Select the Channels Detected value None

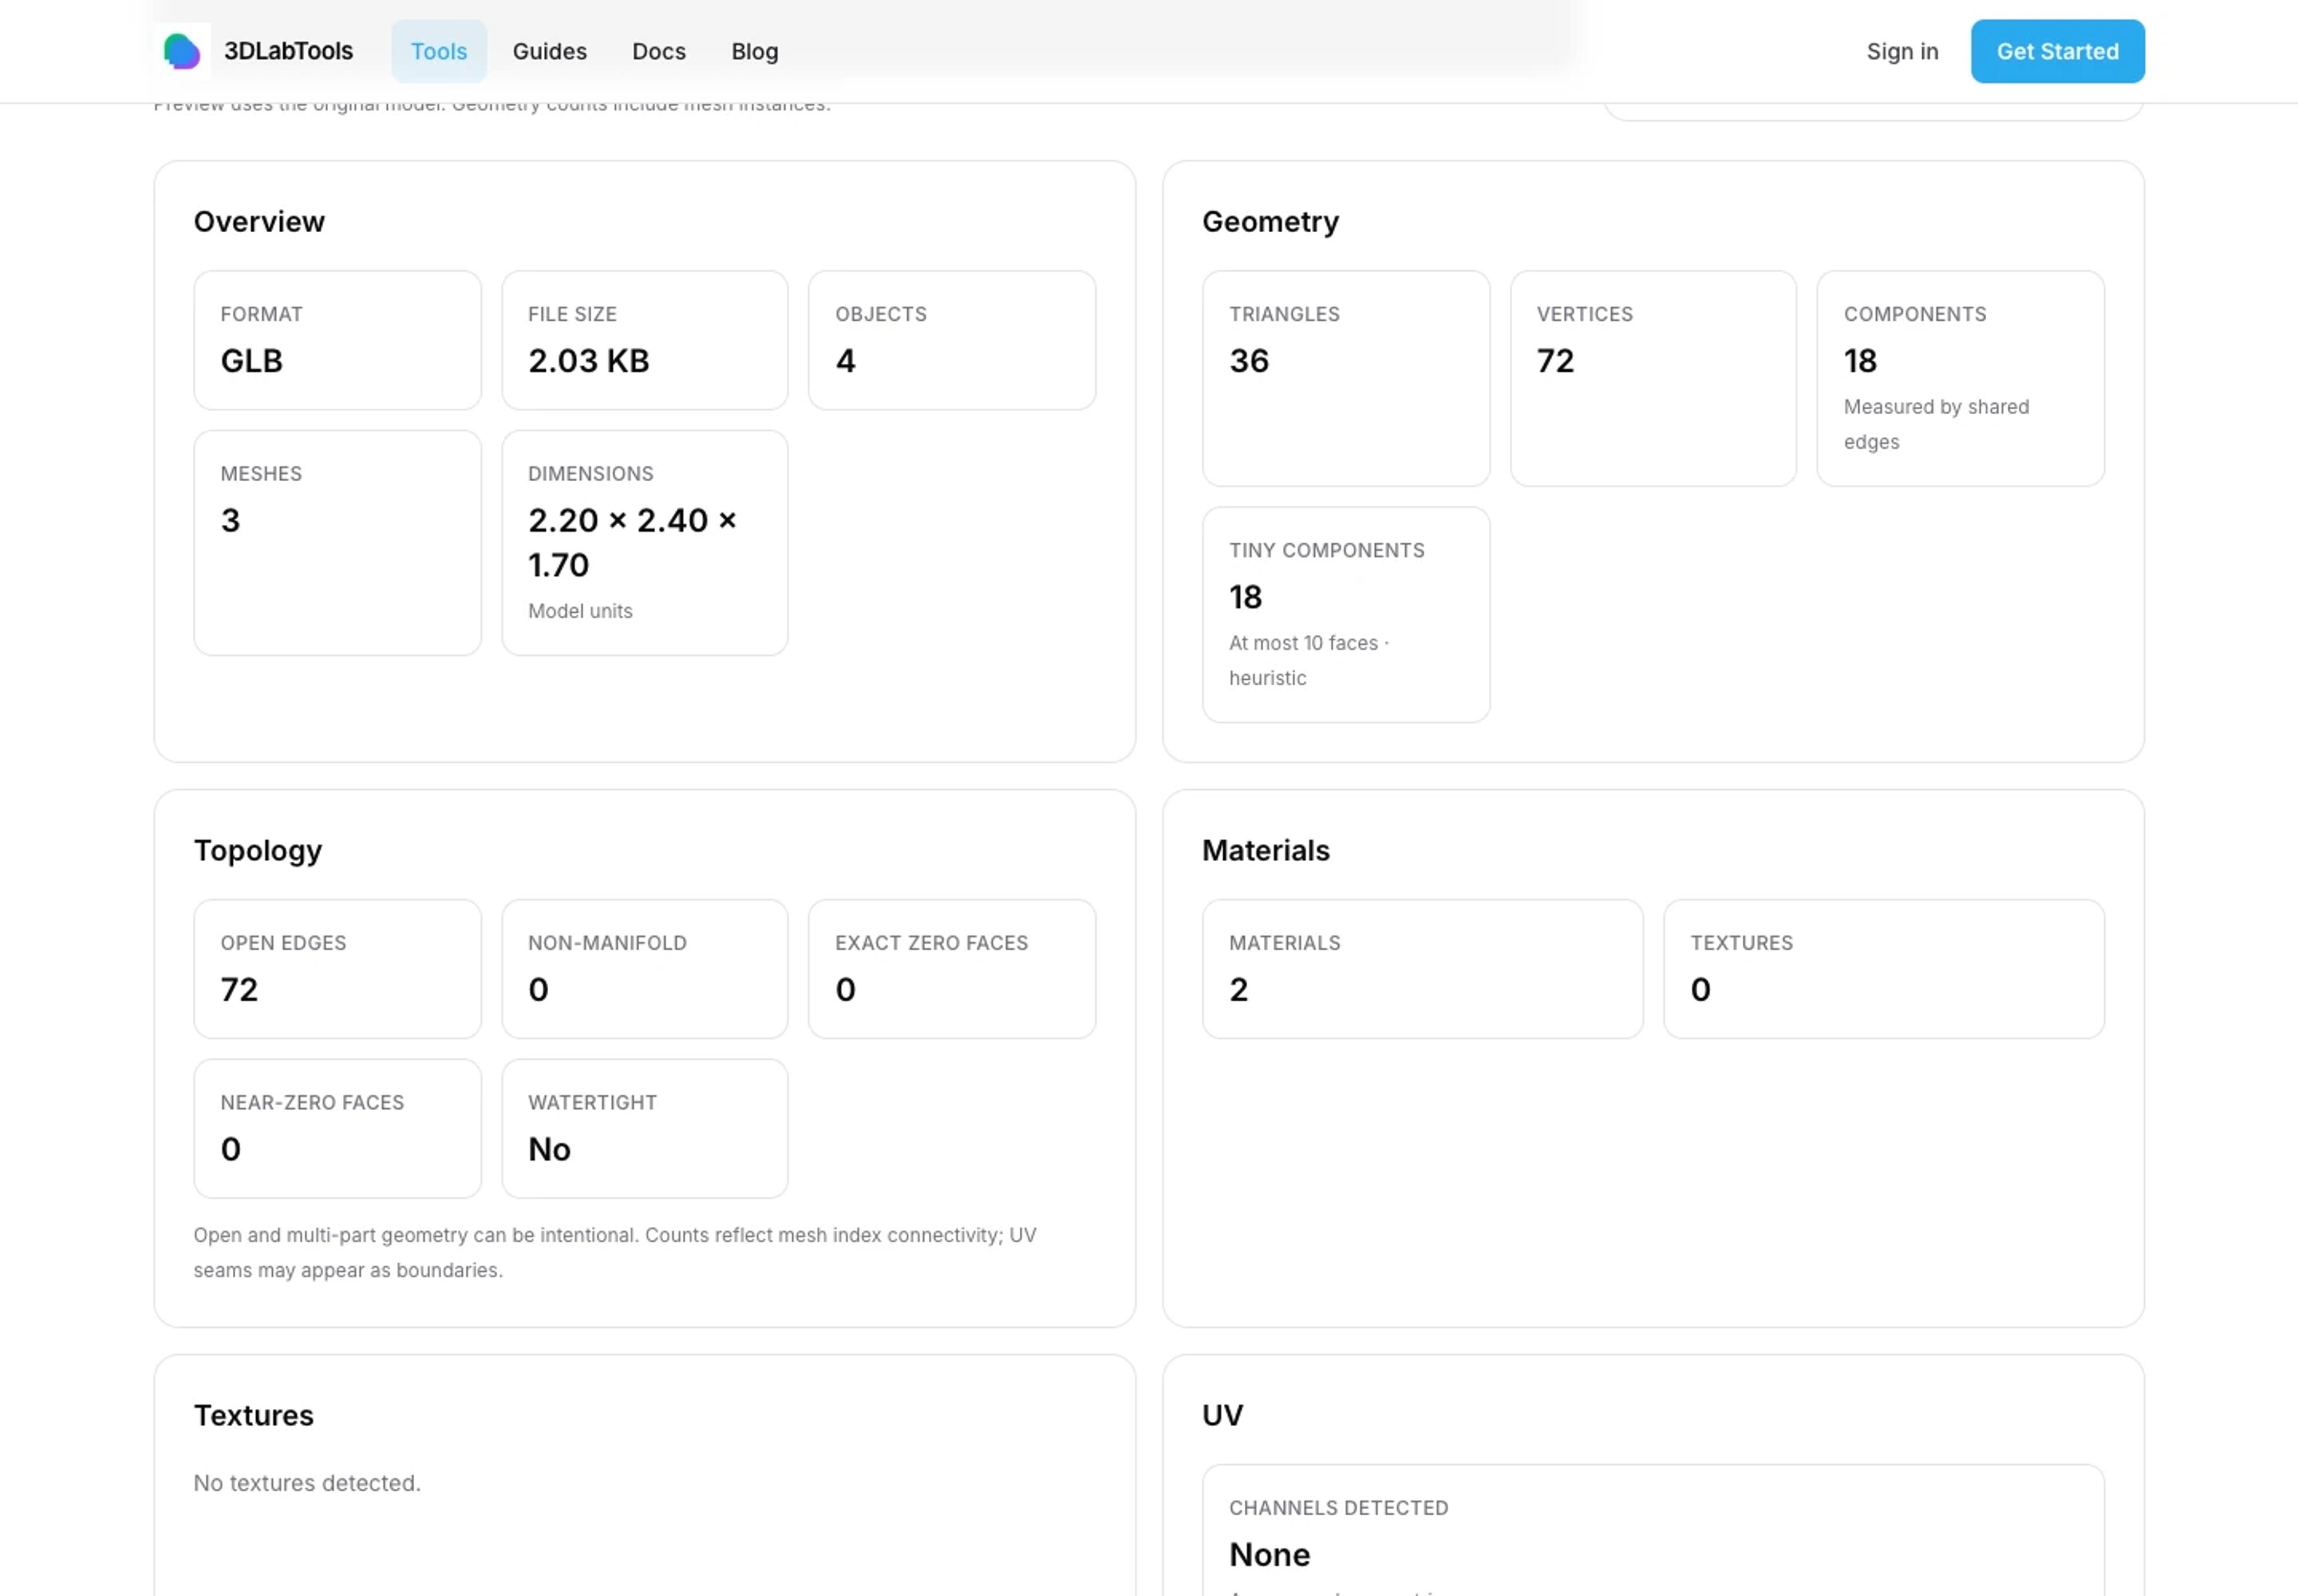[1270, 1555]
